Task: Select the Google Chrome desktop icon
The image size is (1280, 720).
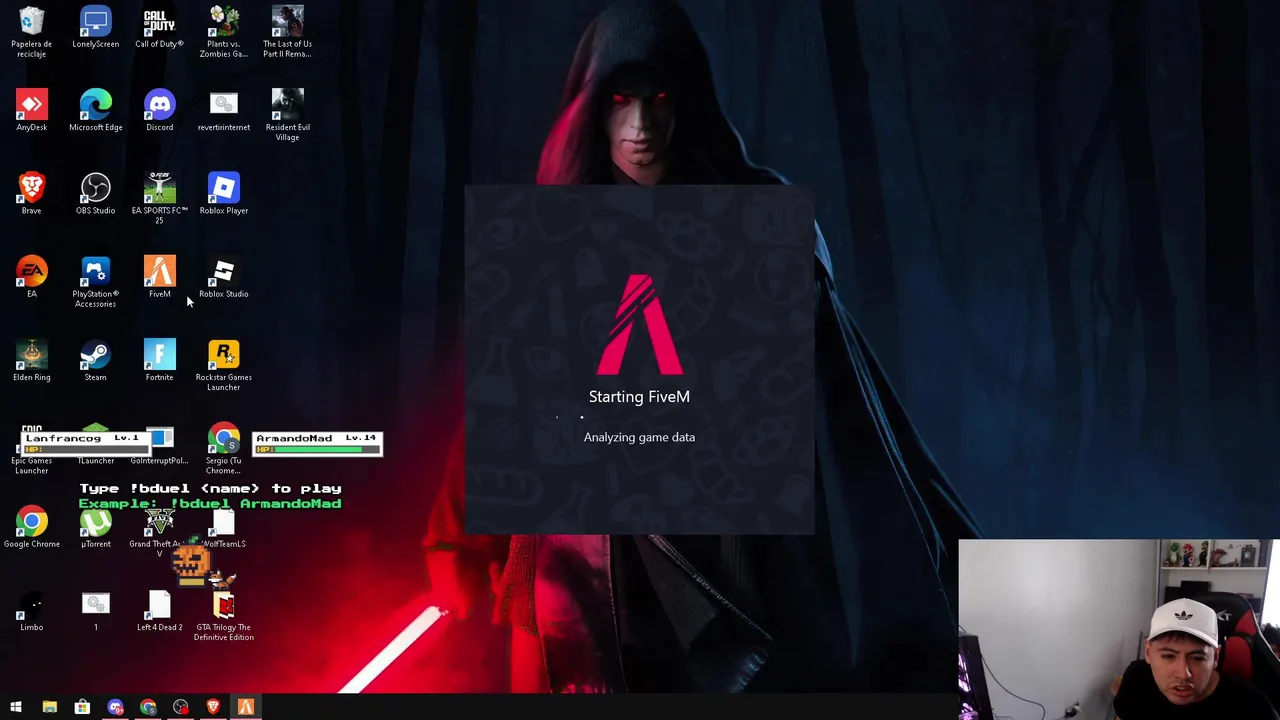Action: pos(31,527)
